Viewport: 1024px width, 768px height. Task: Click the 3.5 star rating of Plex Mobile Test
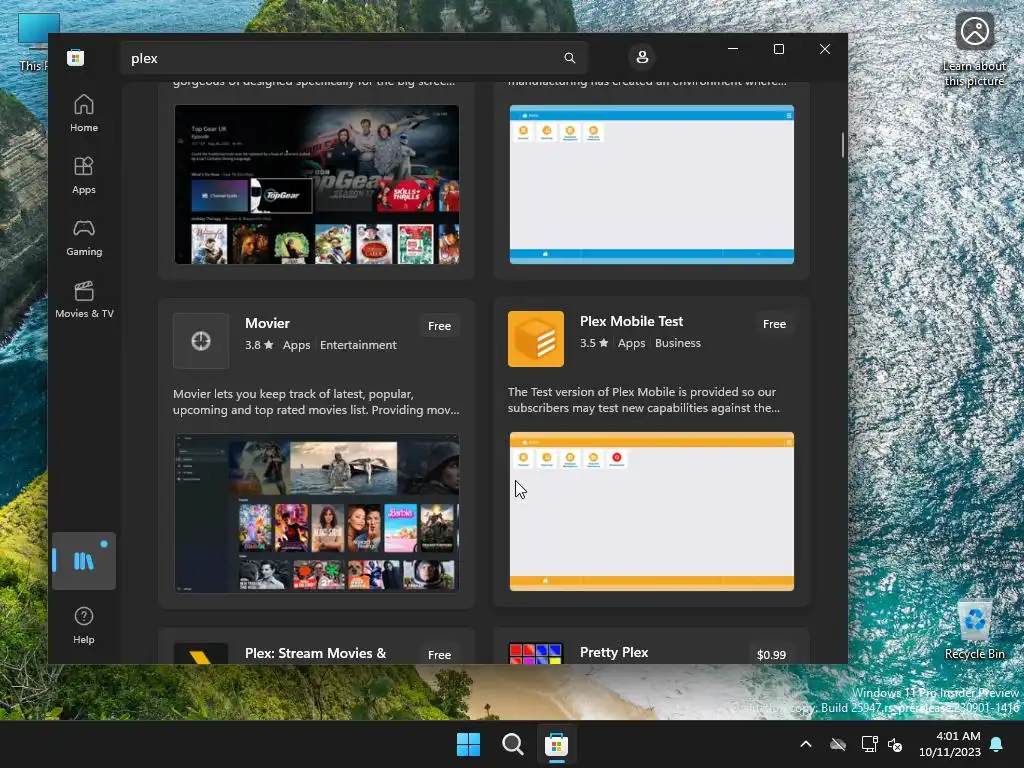coord(594,343)
